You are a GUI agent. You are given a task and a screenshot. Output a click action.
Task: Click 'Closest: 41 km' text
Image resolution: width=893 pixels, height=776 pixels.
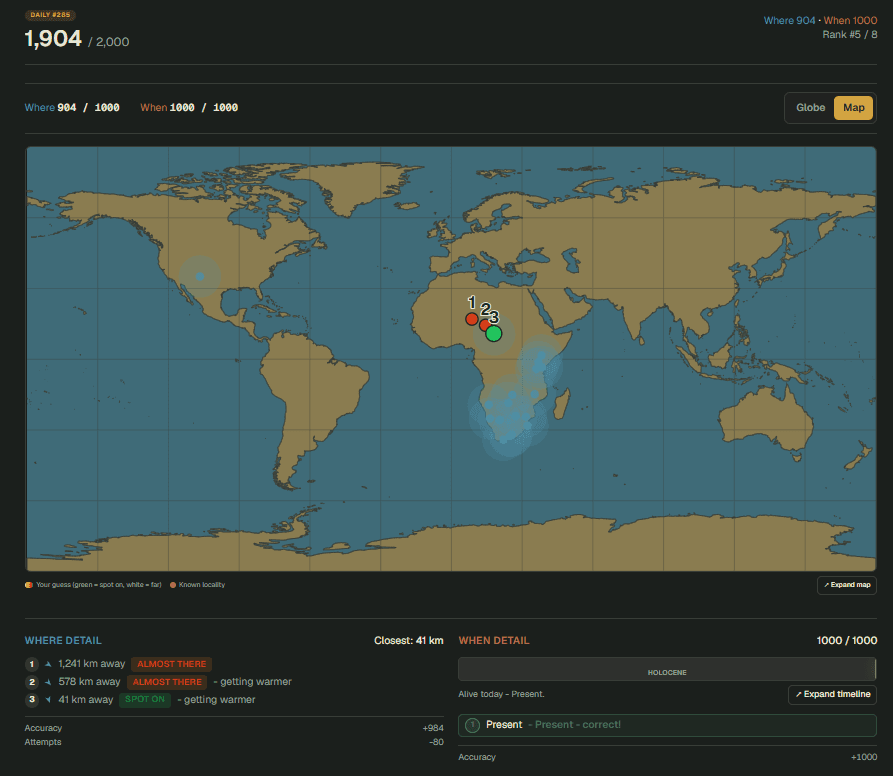coord(408,640)
